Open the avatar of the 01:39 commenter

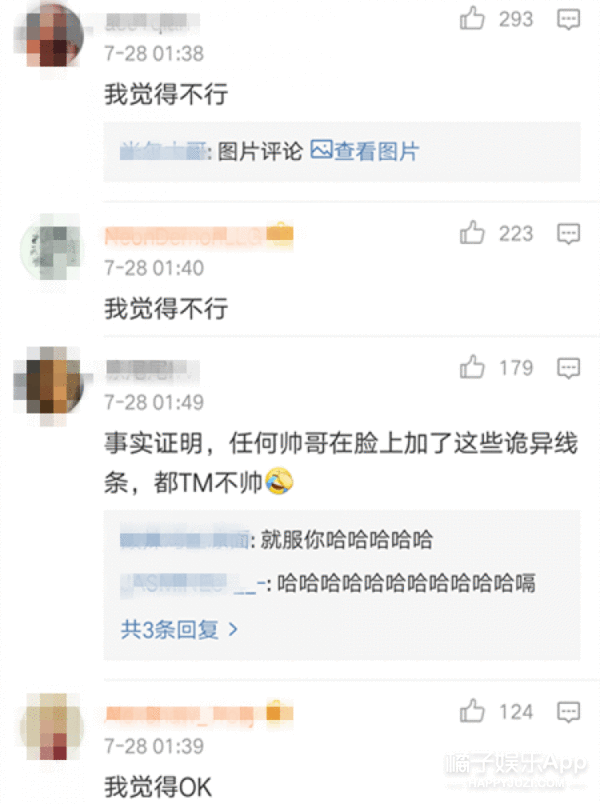click(x=51, y=726)
